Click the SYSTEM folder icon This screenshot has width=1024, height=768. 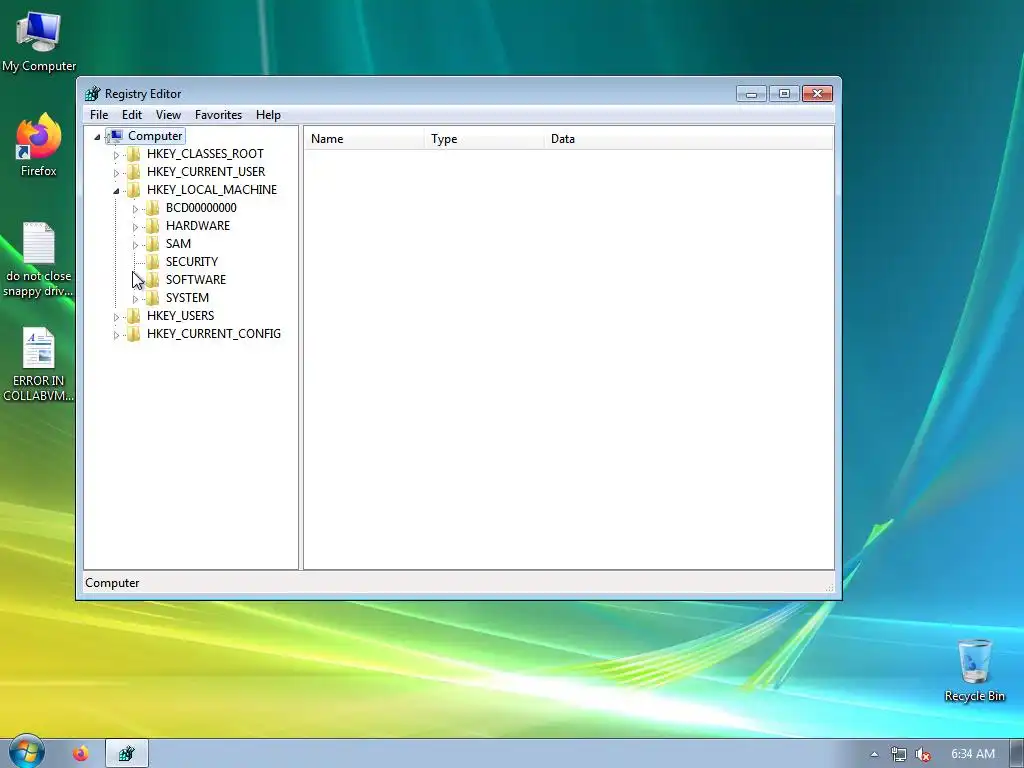point(153,298)
